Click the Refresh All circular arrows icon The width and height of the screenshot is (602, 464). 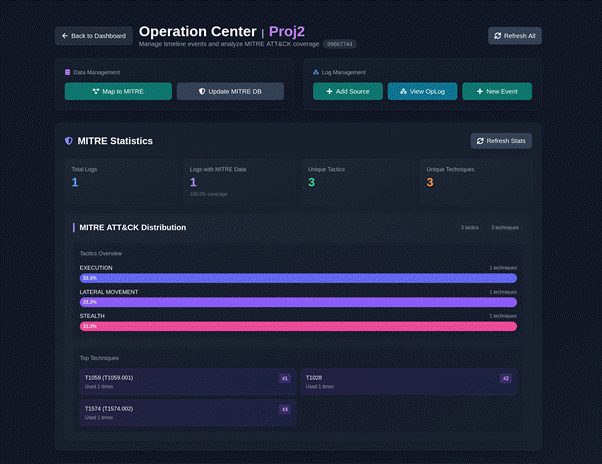[x=498, y=36]
